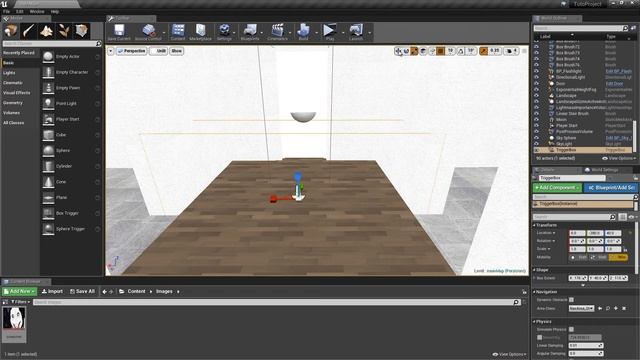Click the Blueprints toolbar icon
The width and height of the screenshot is (640, 360).
coord(250,32)
